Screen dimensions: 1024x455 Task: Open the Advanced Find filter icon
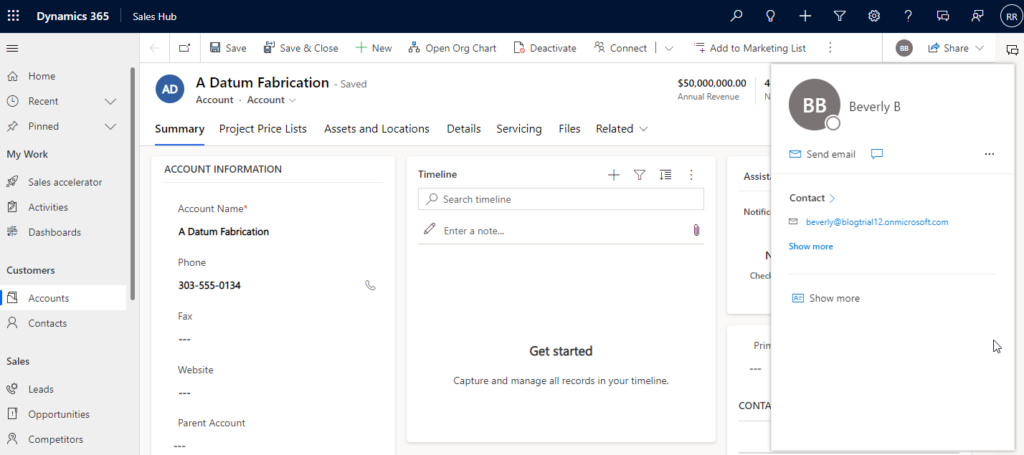pos(839,16)
